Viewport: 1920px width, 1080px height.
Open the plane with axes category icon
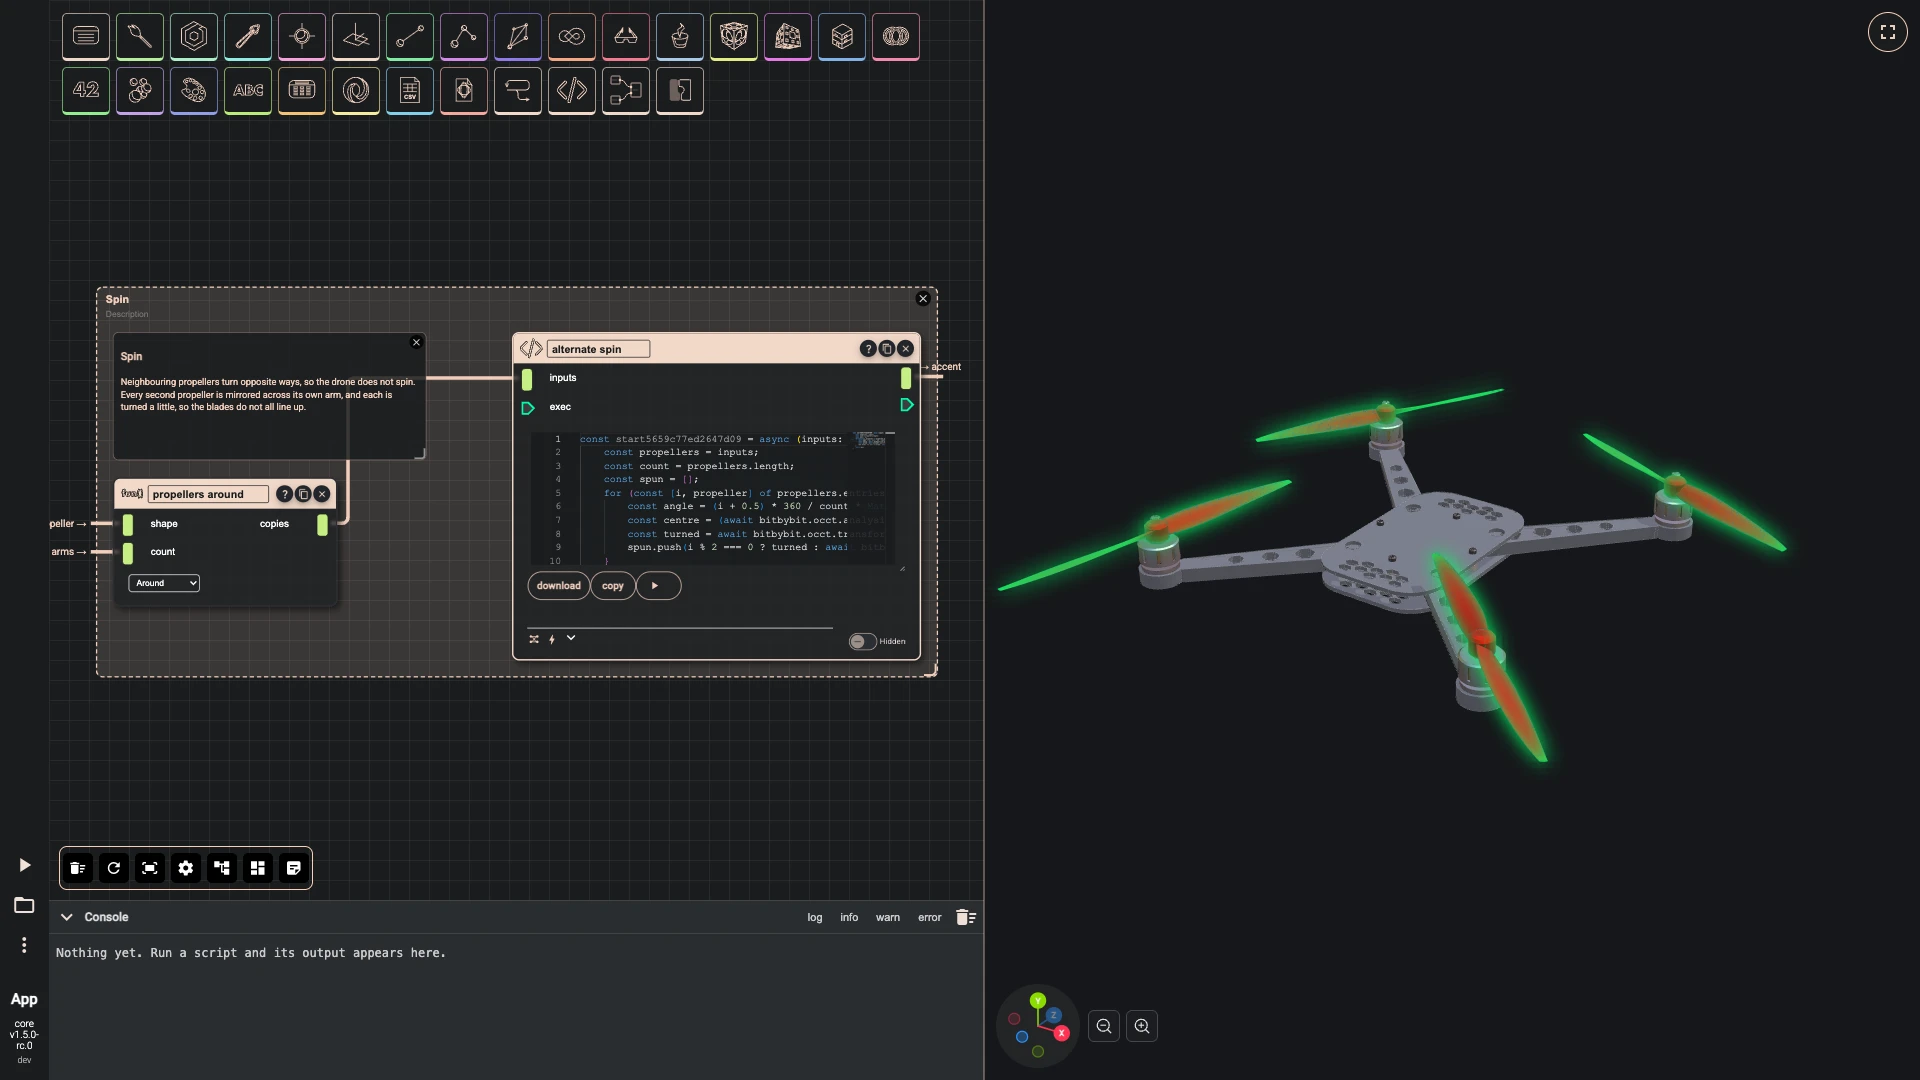coord(356,37)
